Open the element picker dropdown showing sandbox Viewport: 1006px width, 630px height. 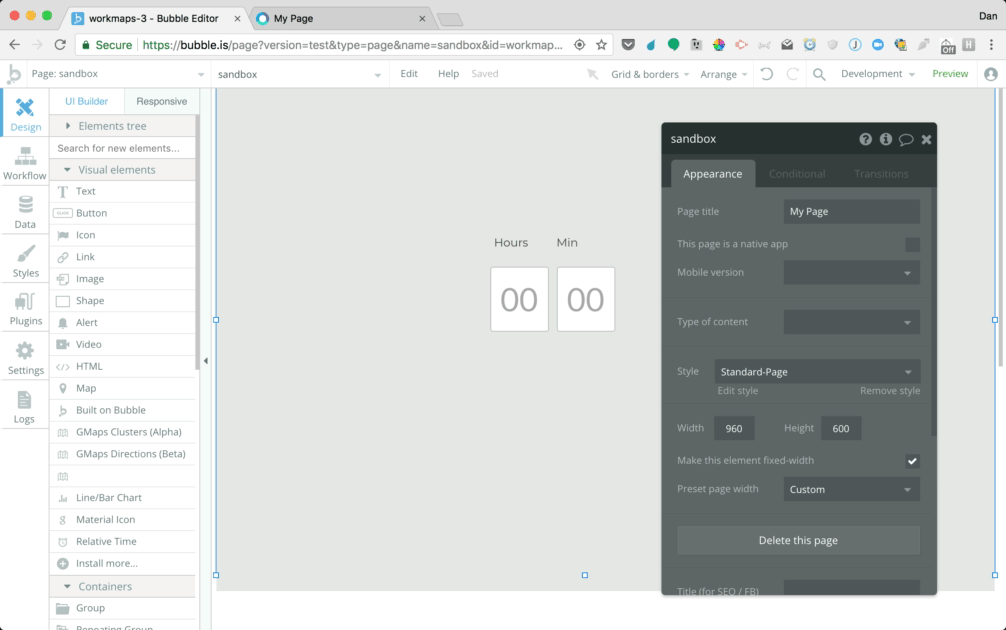tap(299, 74)
